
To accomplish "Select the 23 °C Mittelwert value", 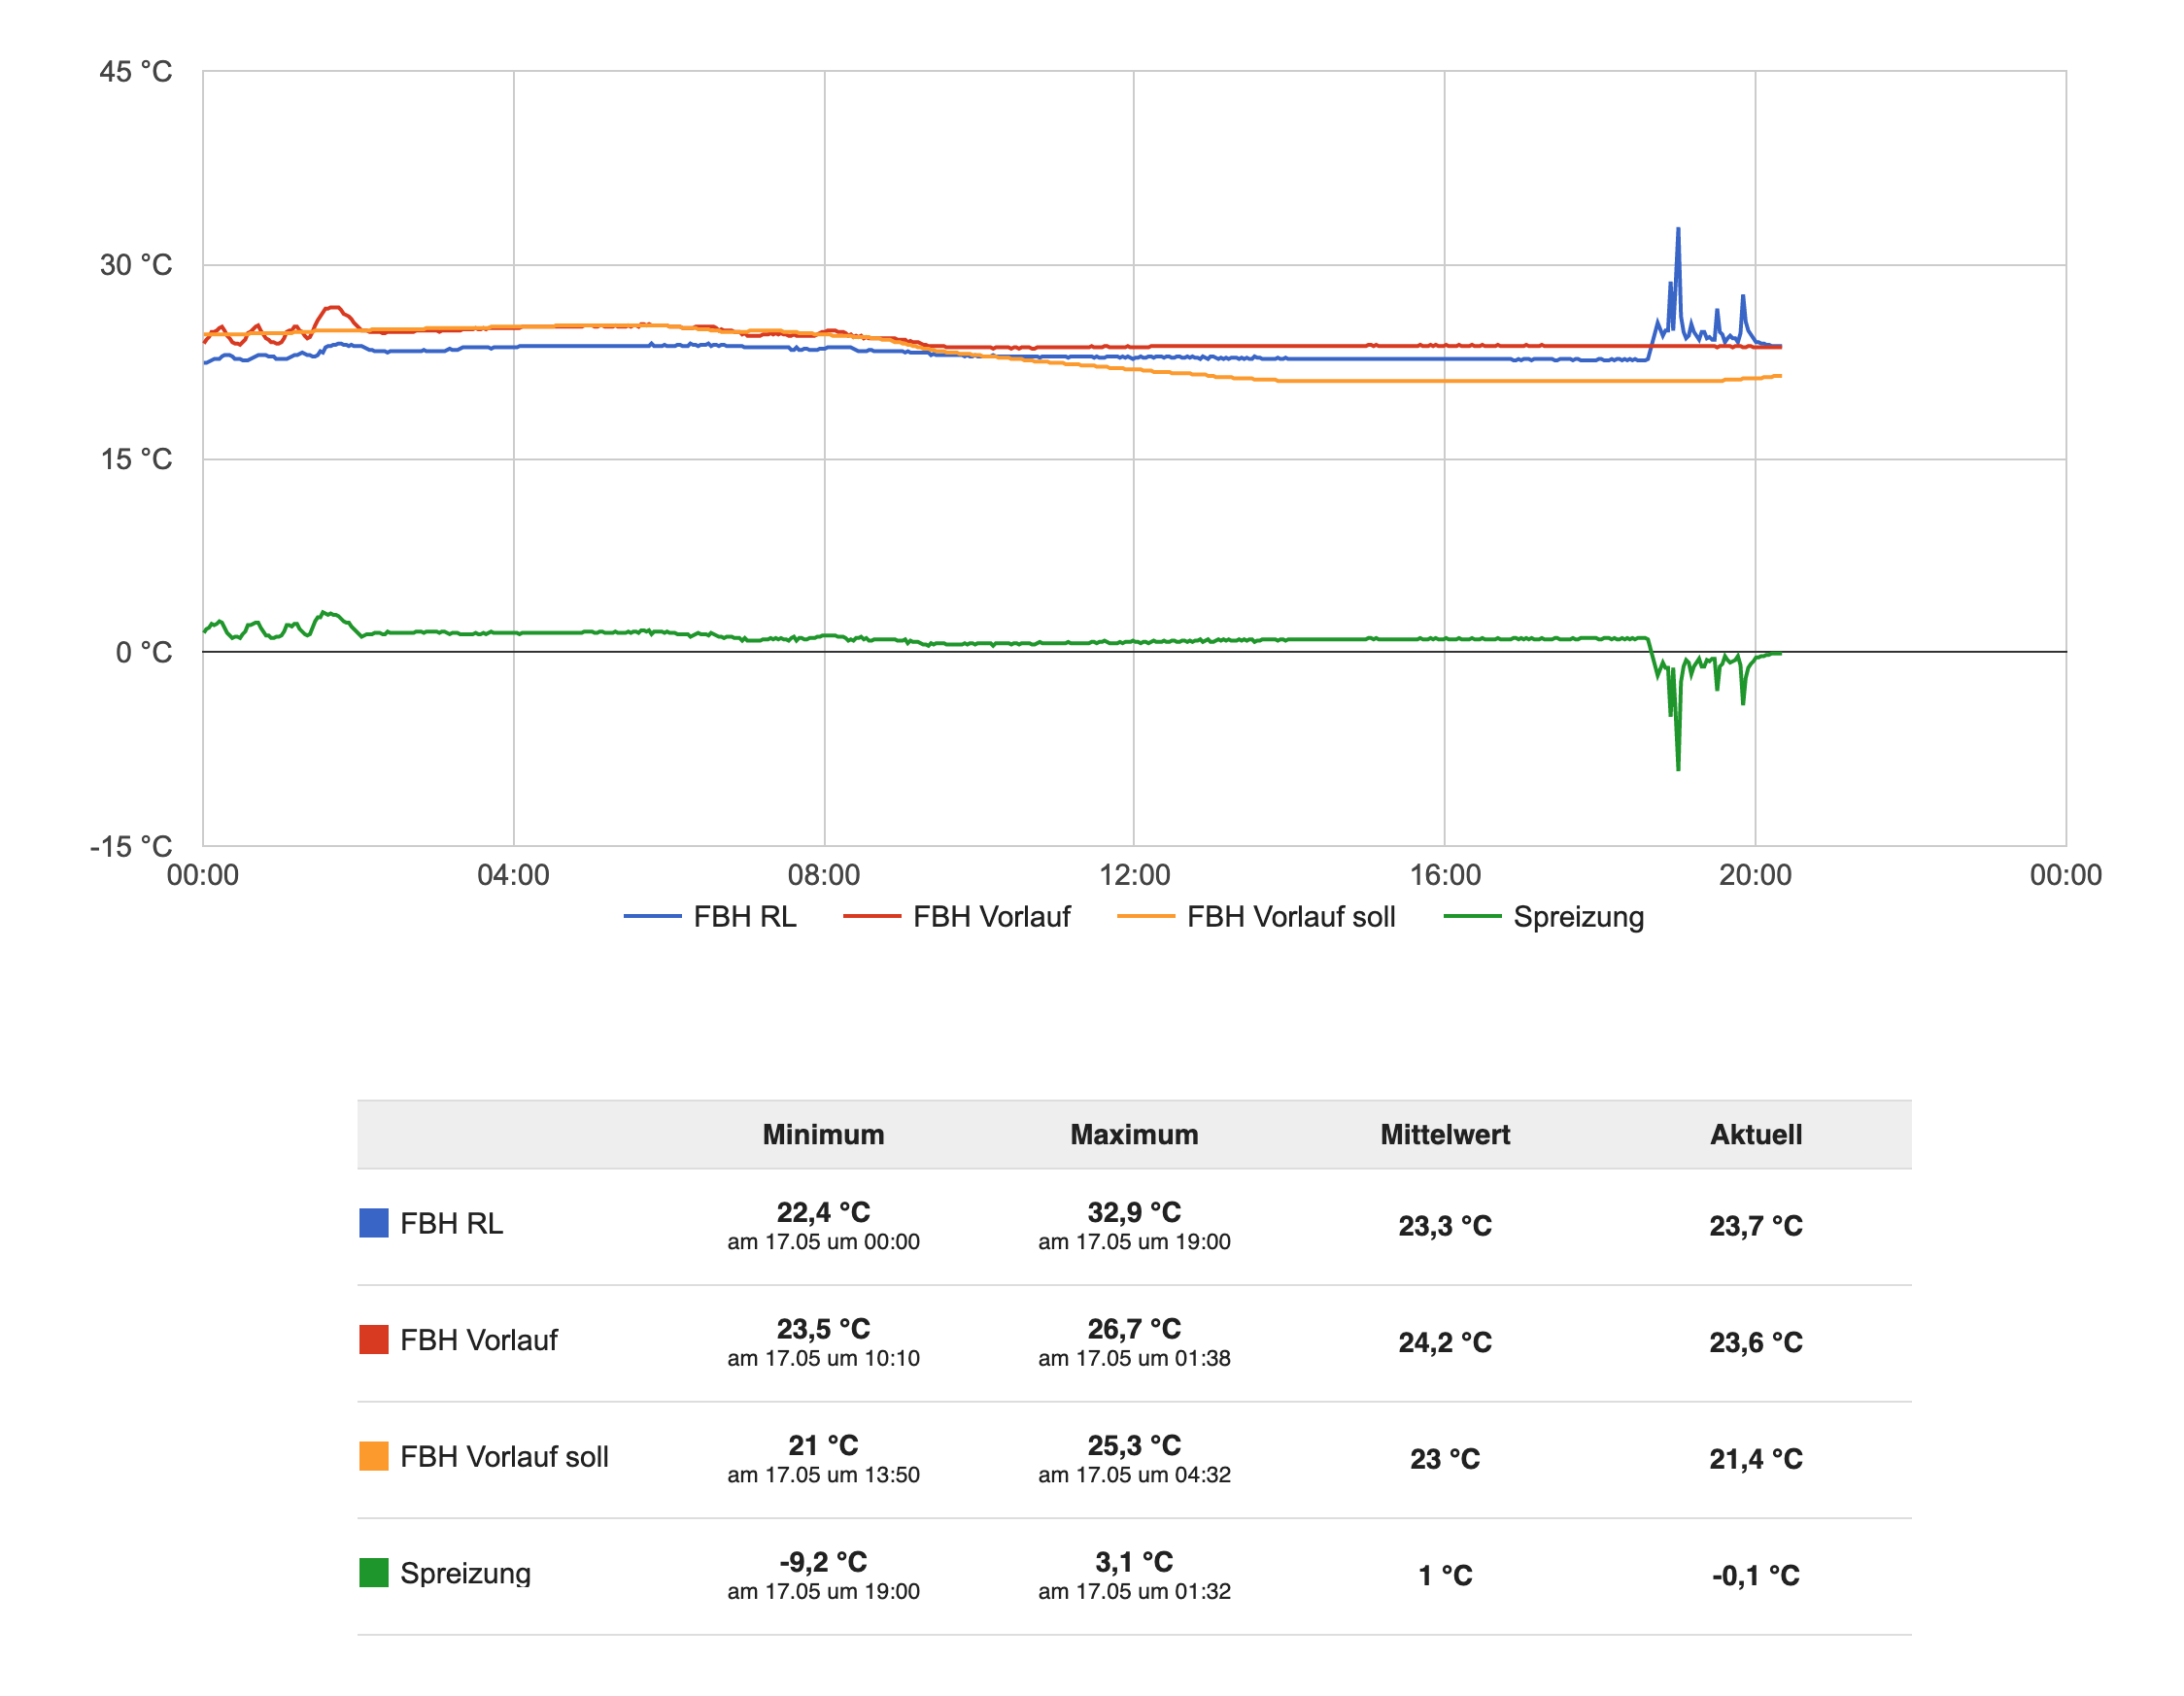I will [1445, 1459].
